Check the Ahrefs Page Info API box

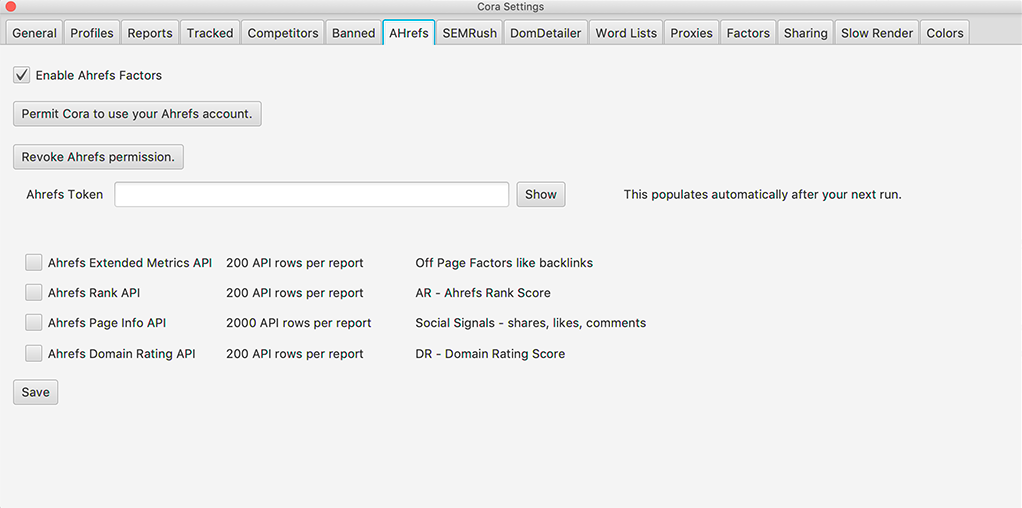pyautogui.click(x=34, y=323)
